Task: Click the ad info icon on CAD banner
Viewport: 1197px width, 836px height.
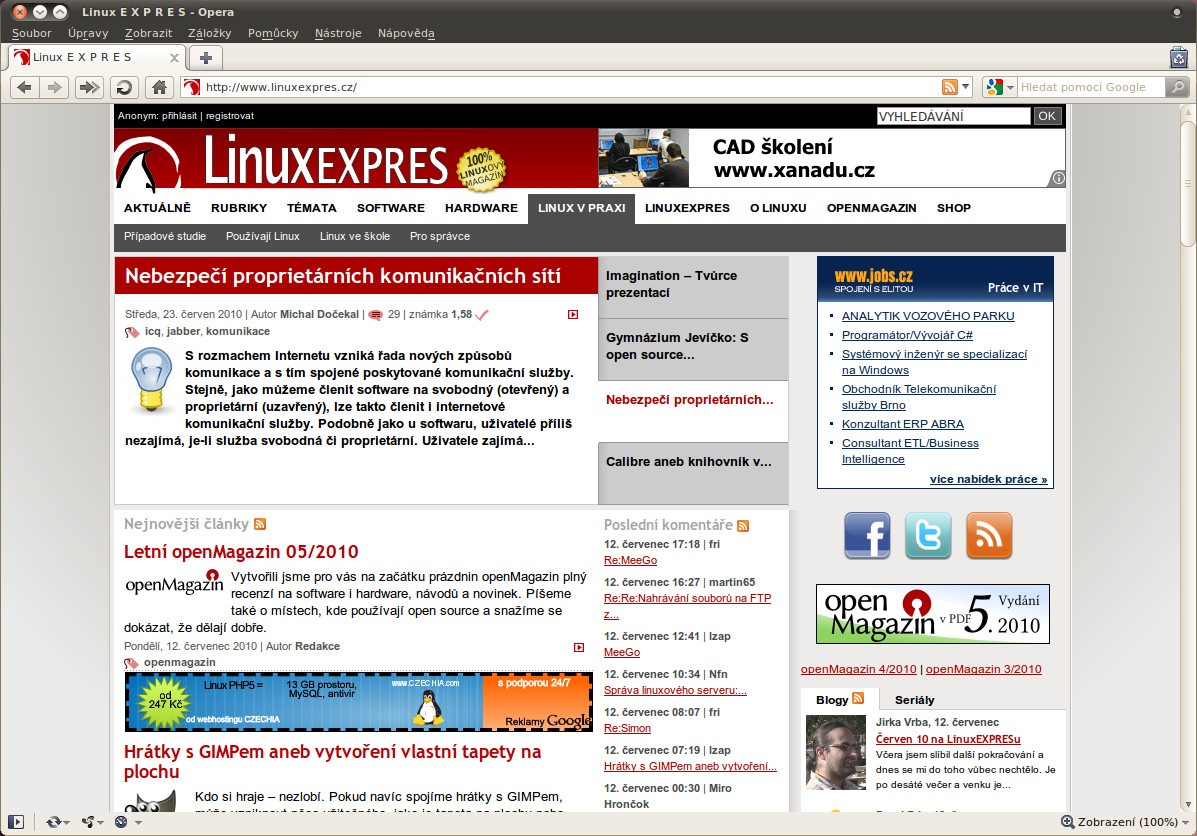Action: pos(1058,179)
